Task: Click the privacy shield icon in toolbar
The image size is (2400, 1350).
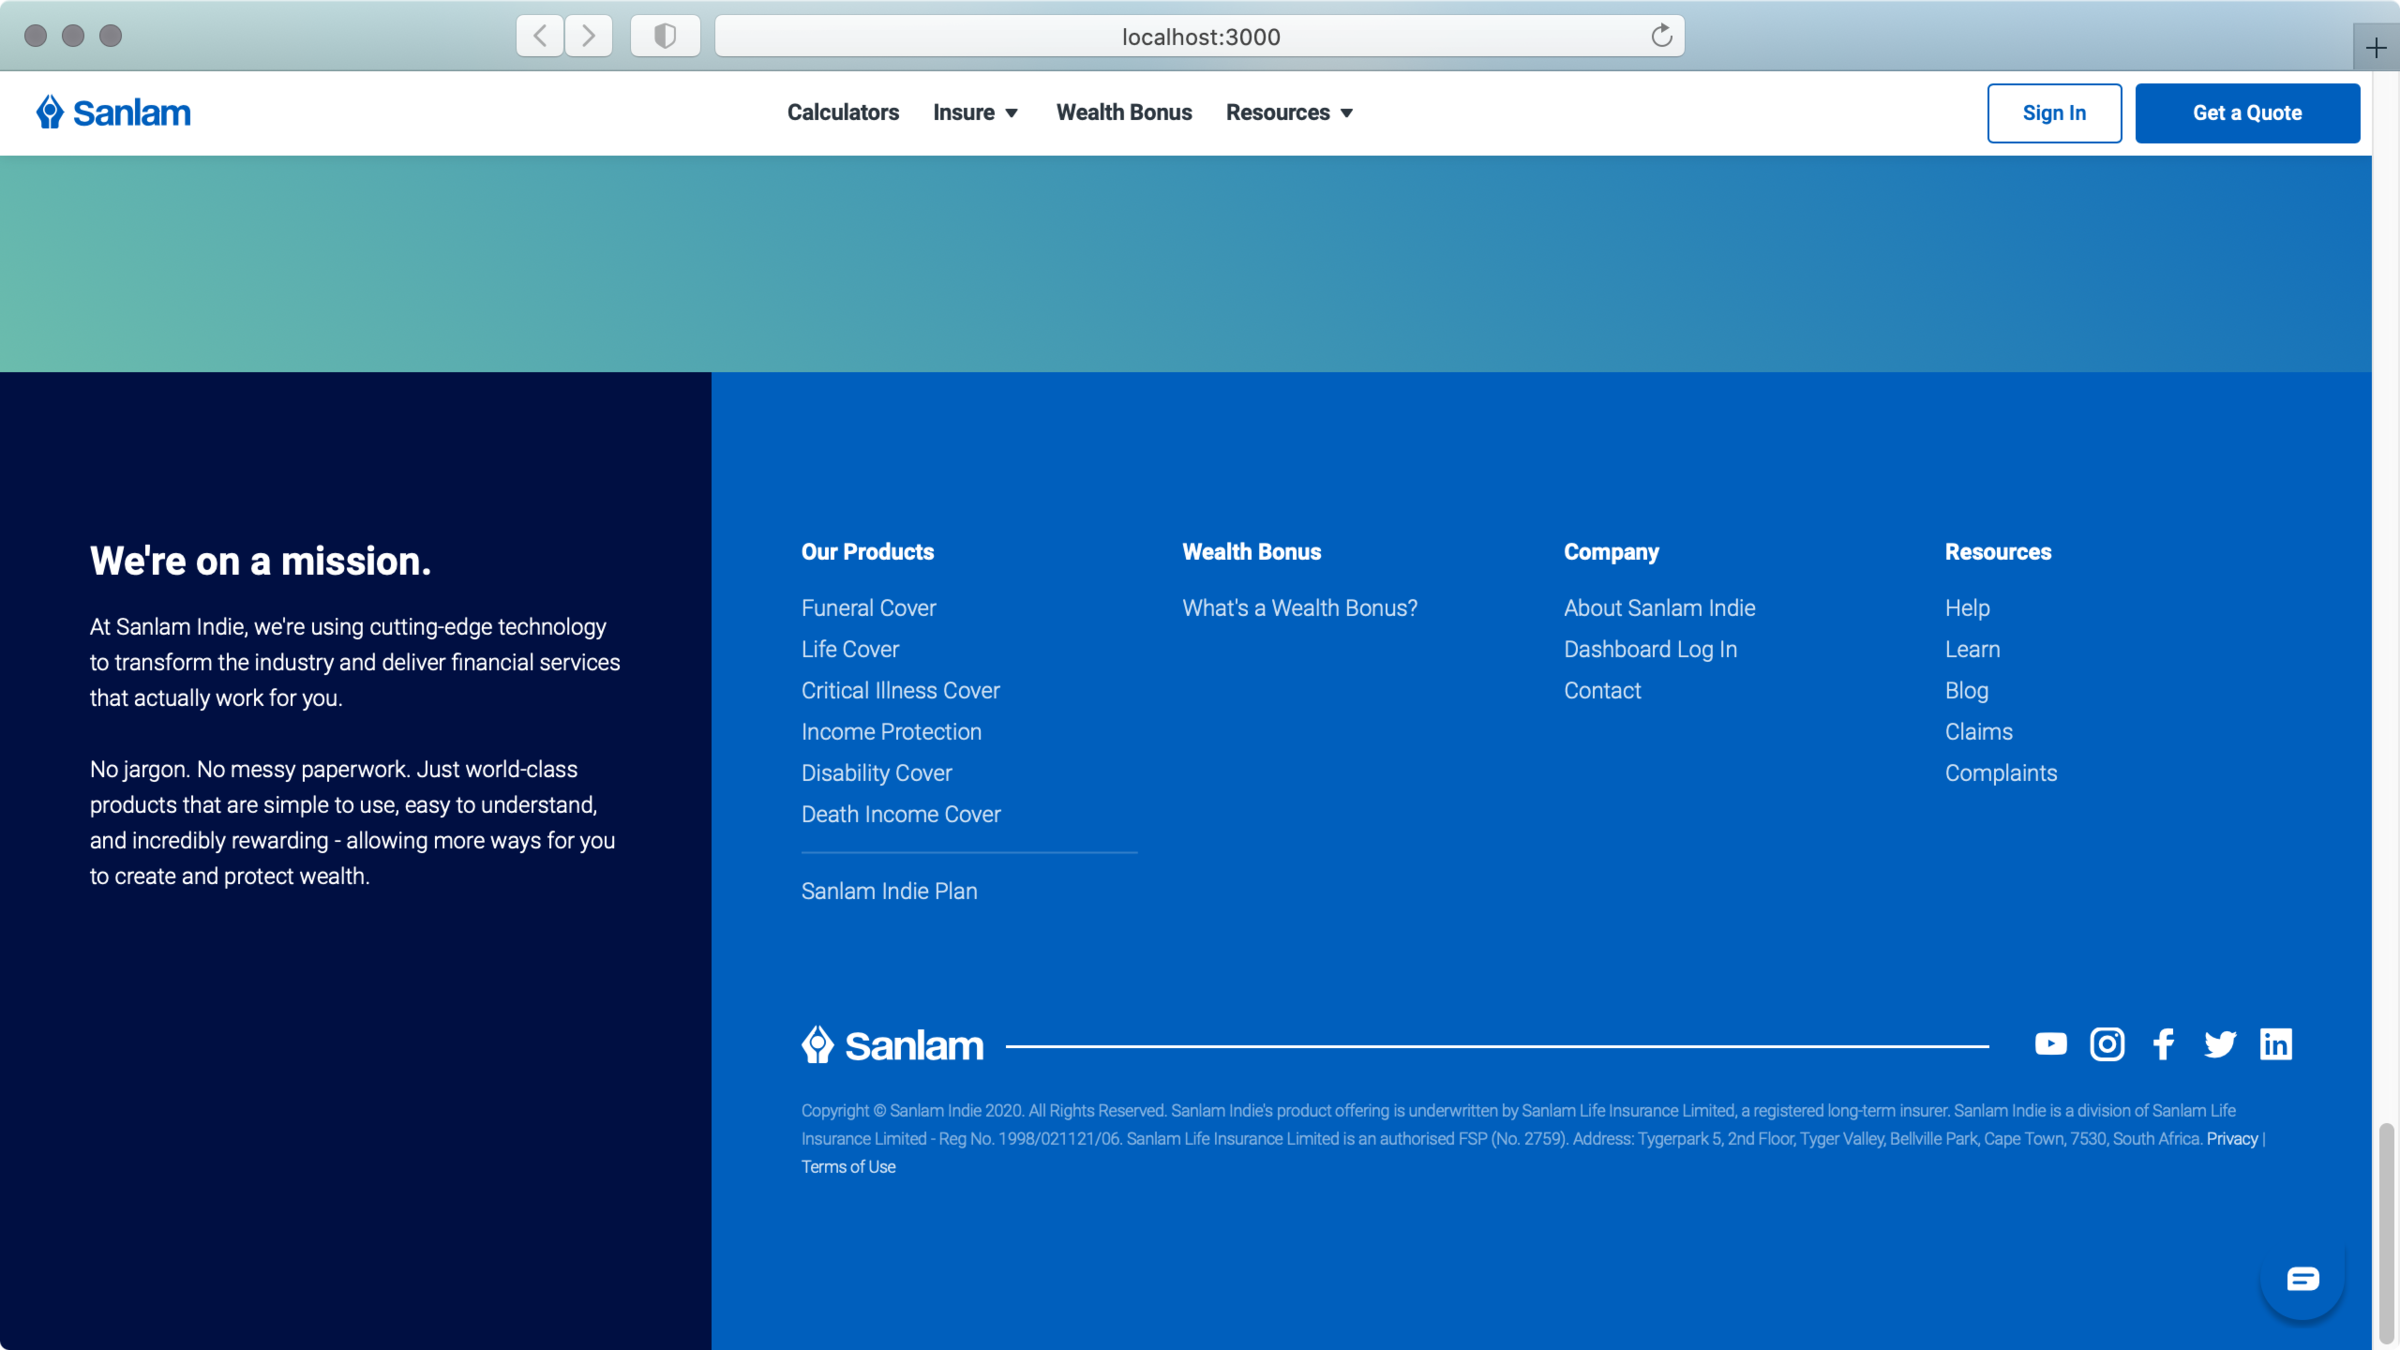Action: [665, 36]
